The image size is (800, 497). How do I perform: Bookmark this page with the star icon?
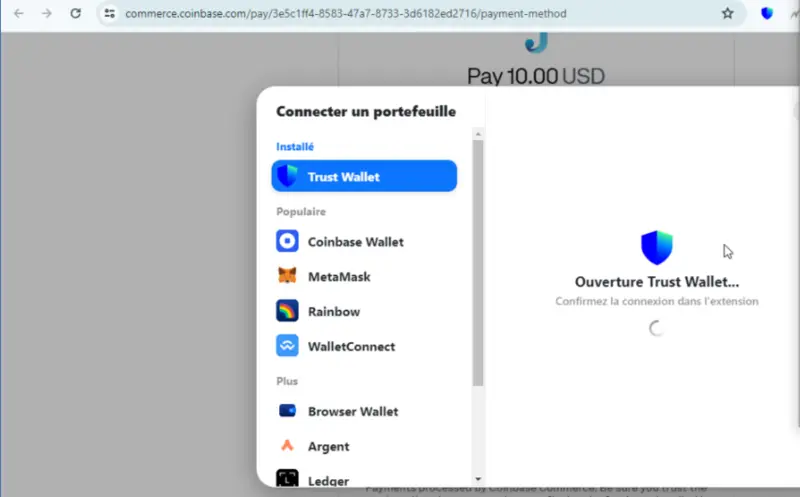[x=728, y=13]
